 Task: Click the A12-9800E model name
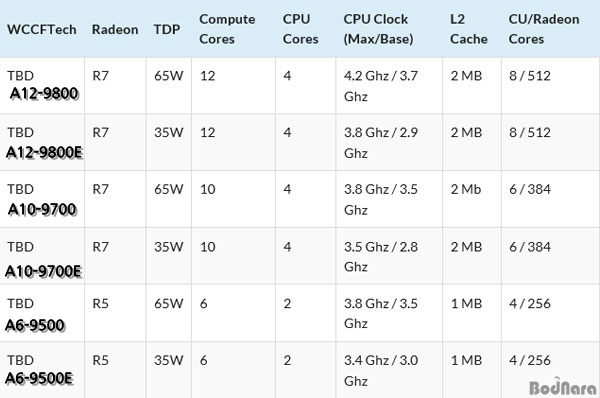pyautogui.click(x=44, y=152)
